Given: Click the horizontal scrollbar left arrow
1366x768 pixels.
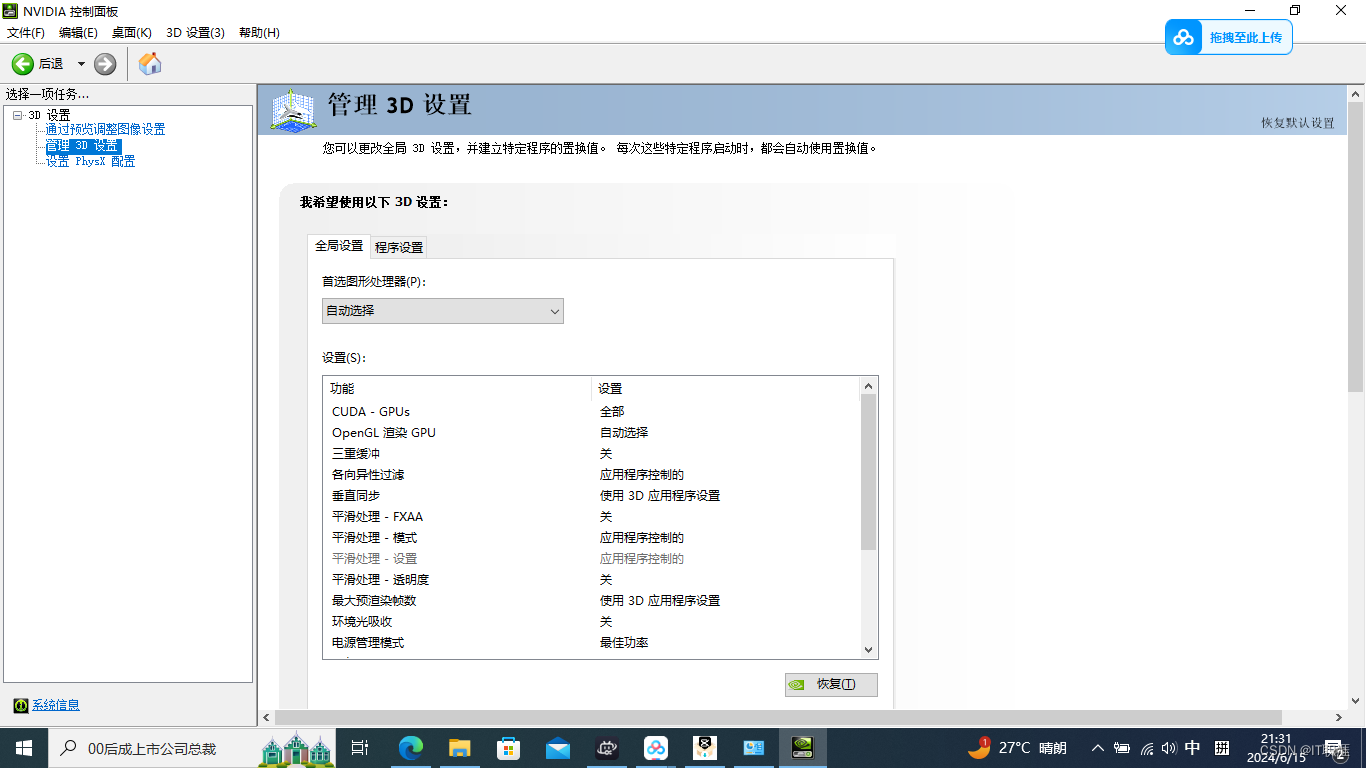Looking at the screenshot, I should (266, 718).
